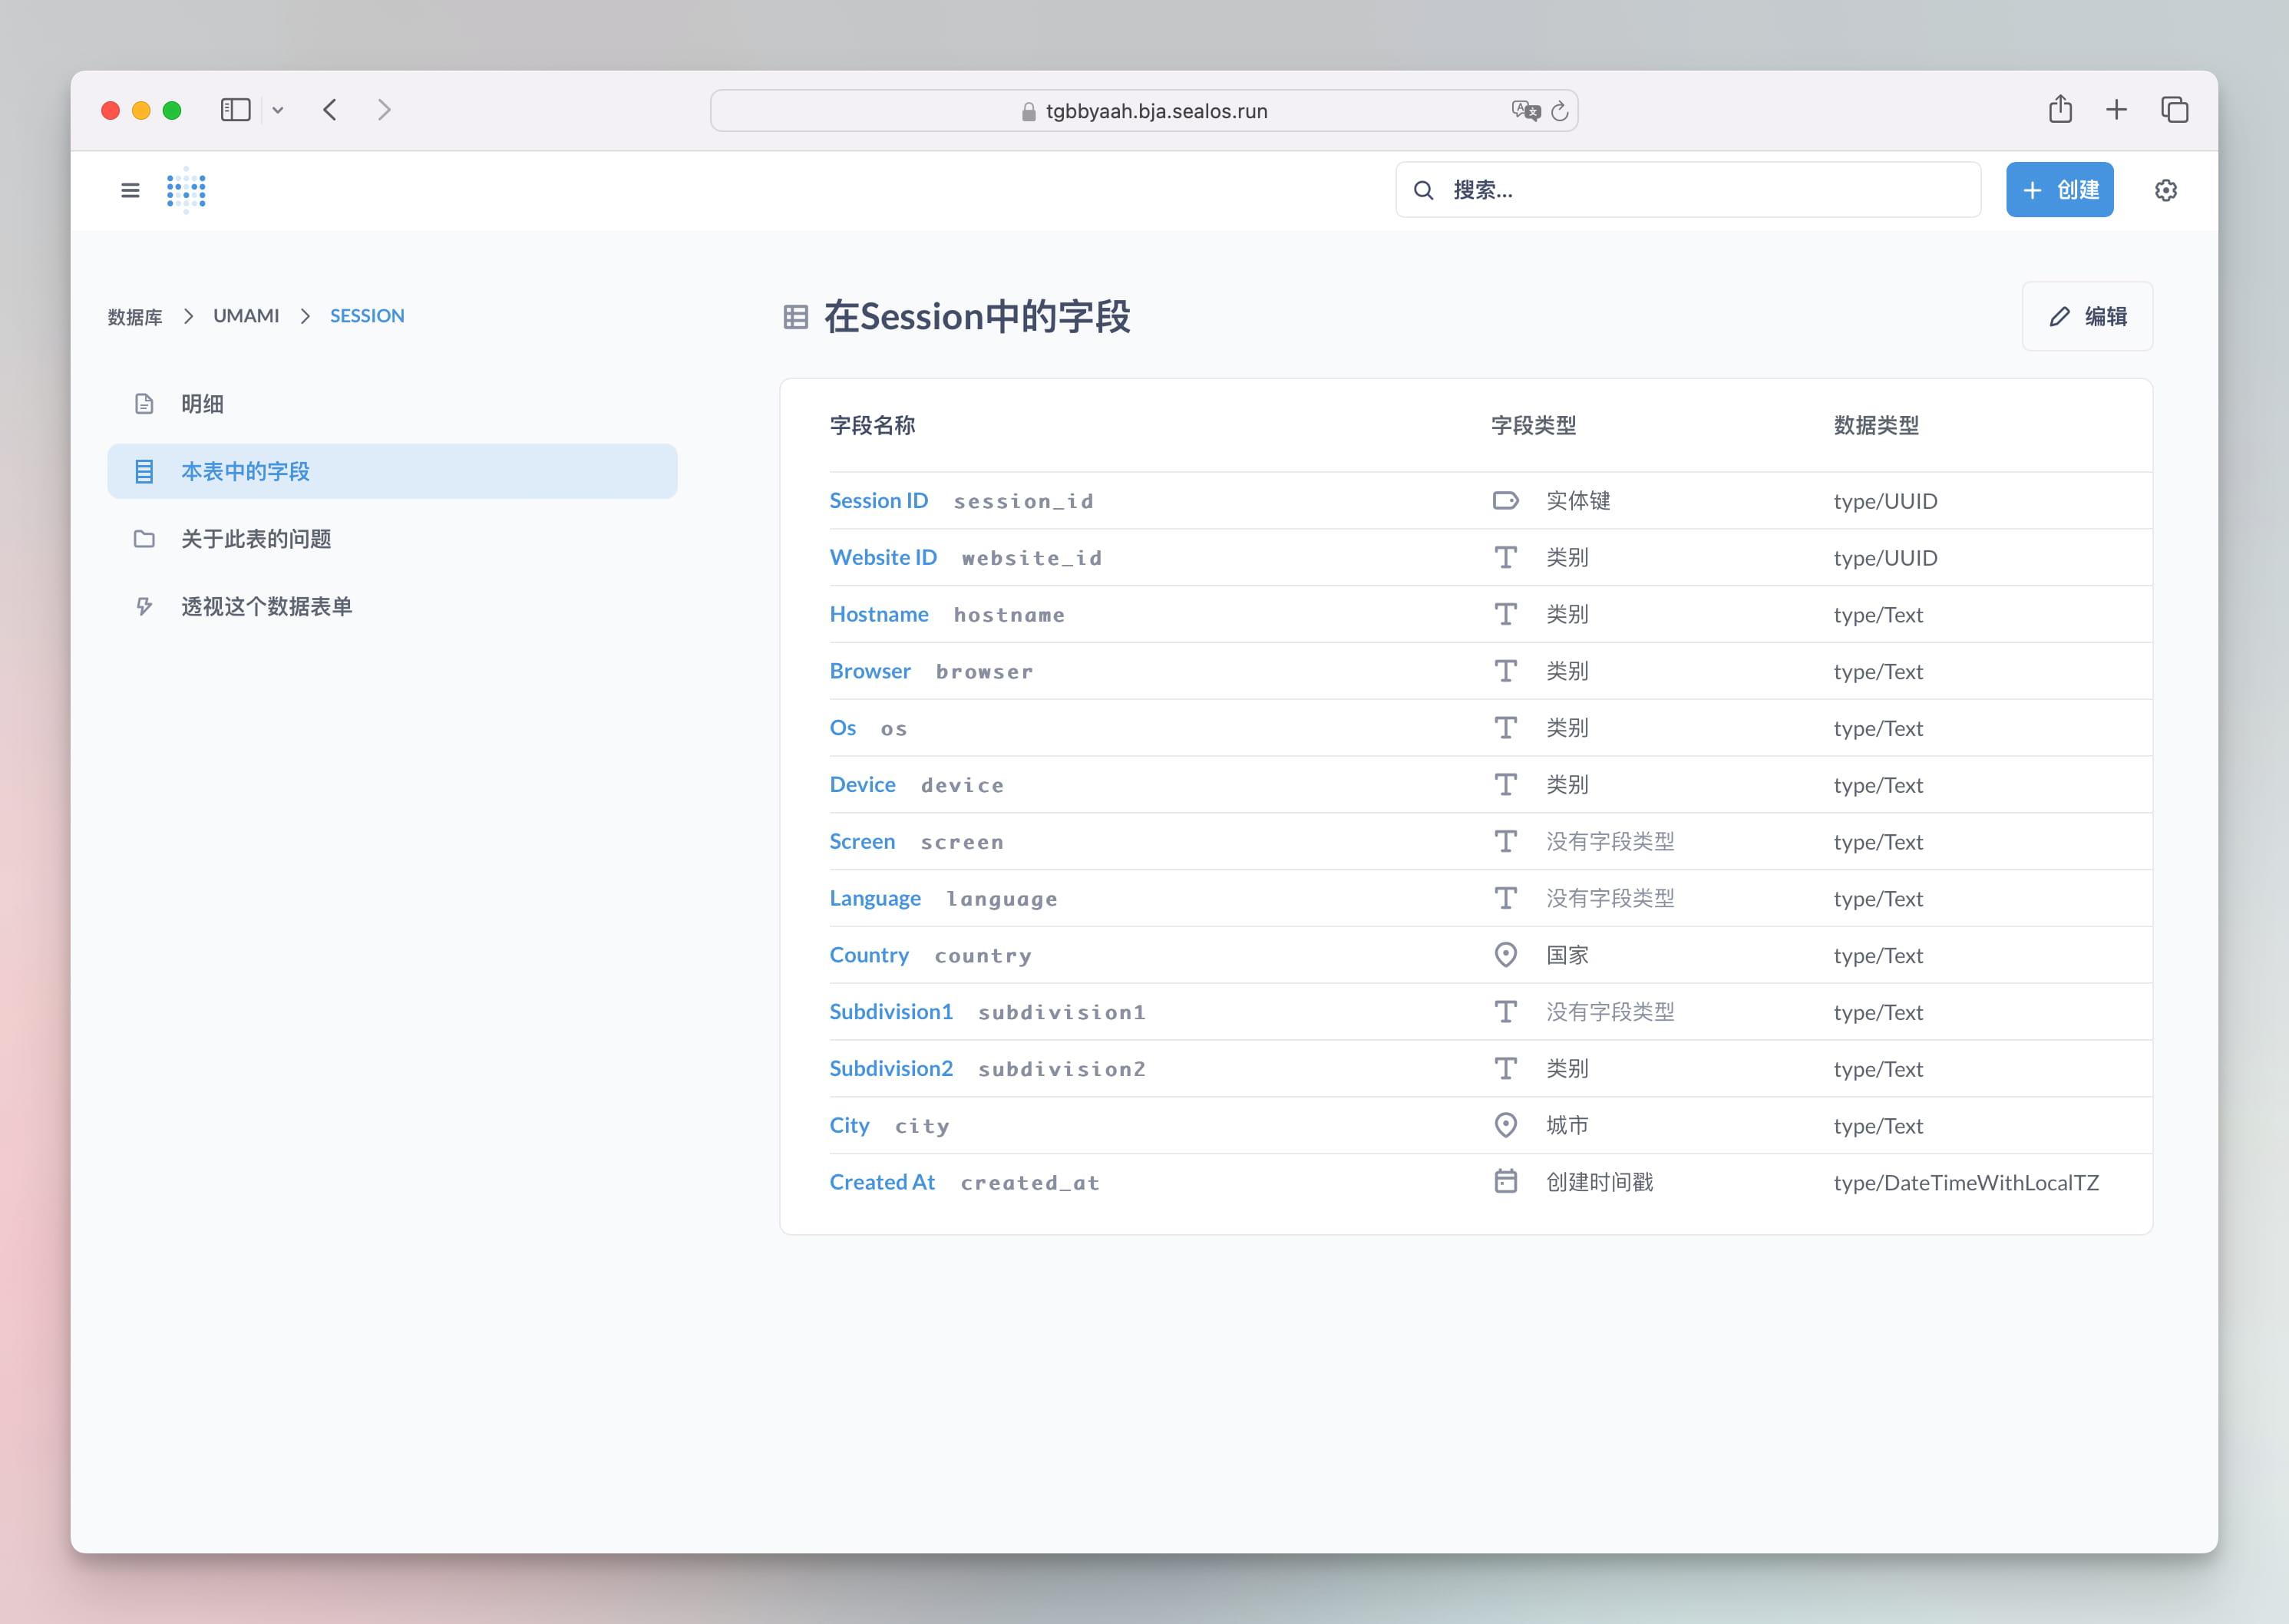Image resolution: width=2289 pixels, height=1624 pixels.
Task: Click the 编辑 button
Action: tap(2087, 316)
